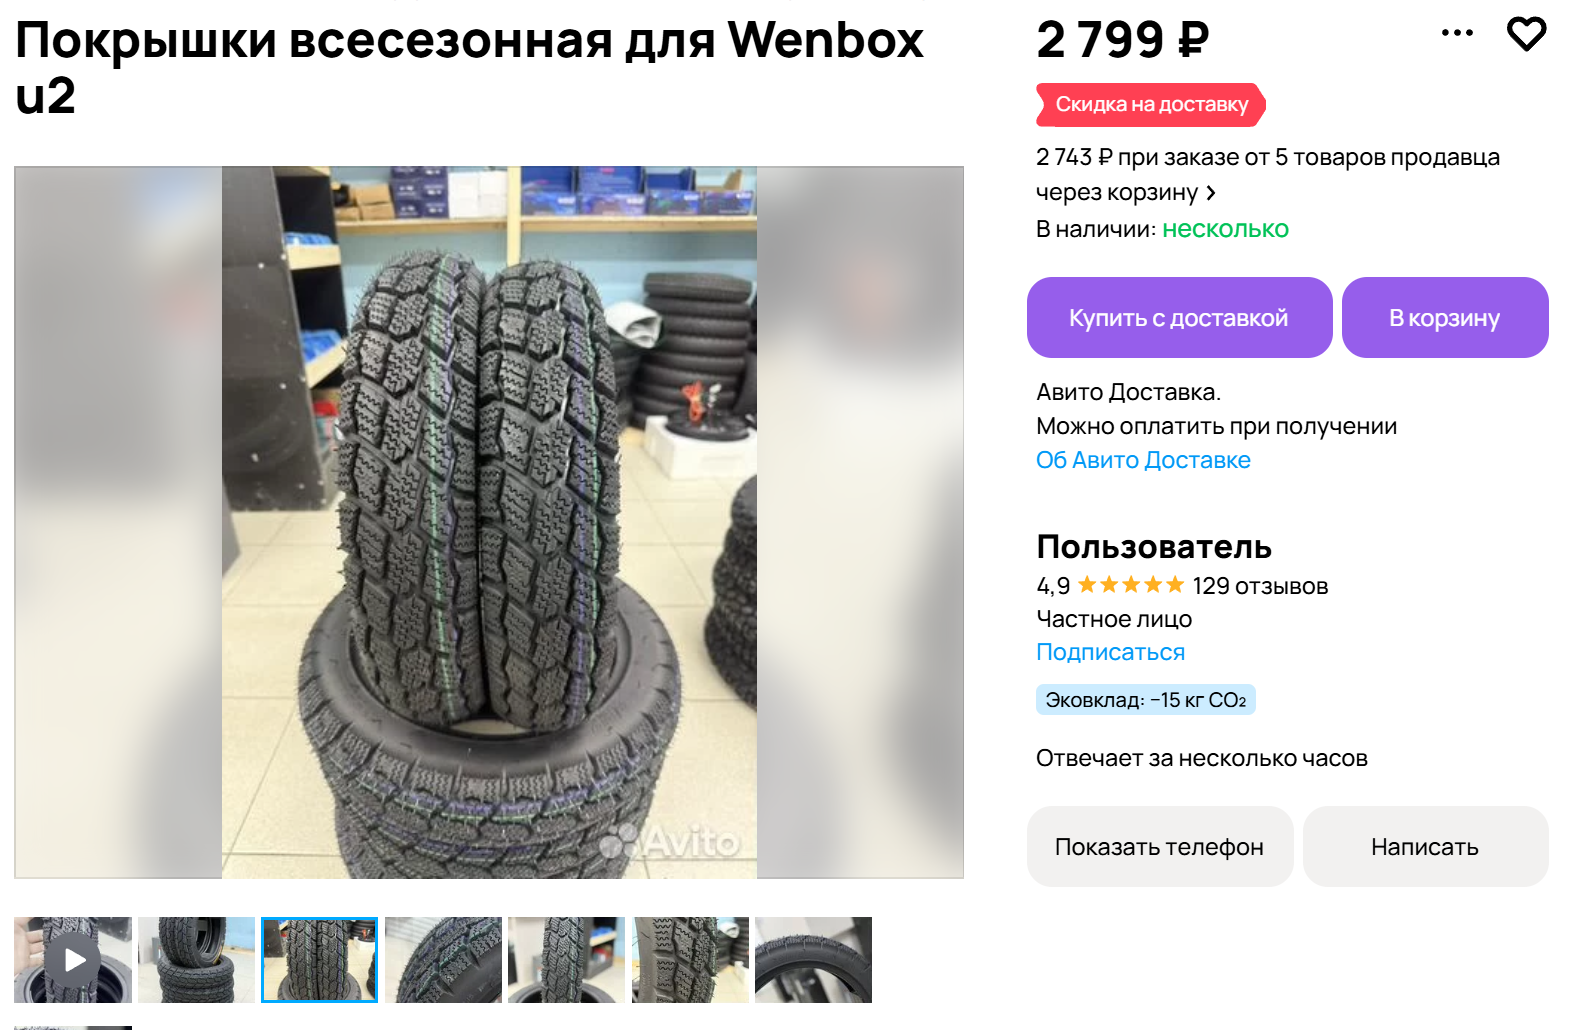Open the 'Об Авито Доставке' link
The height and width of the screenshot is (1030, 1589).
point(1143,460)
